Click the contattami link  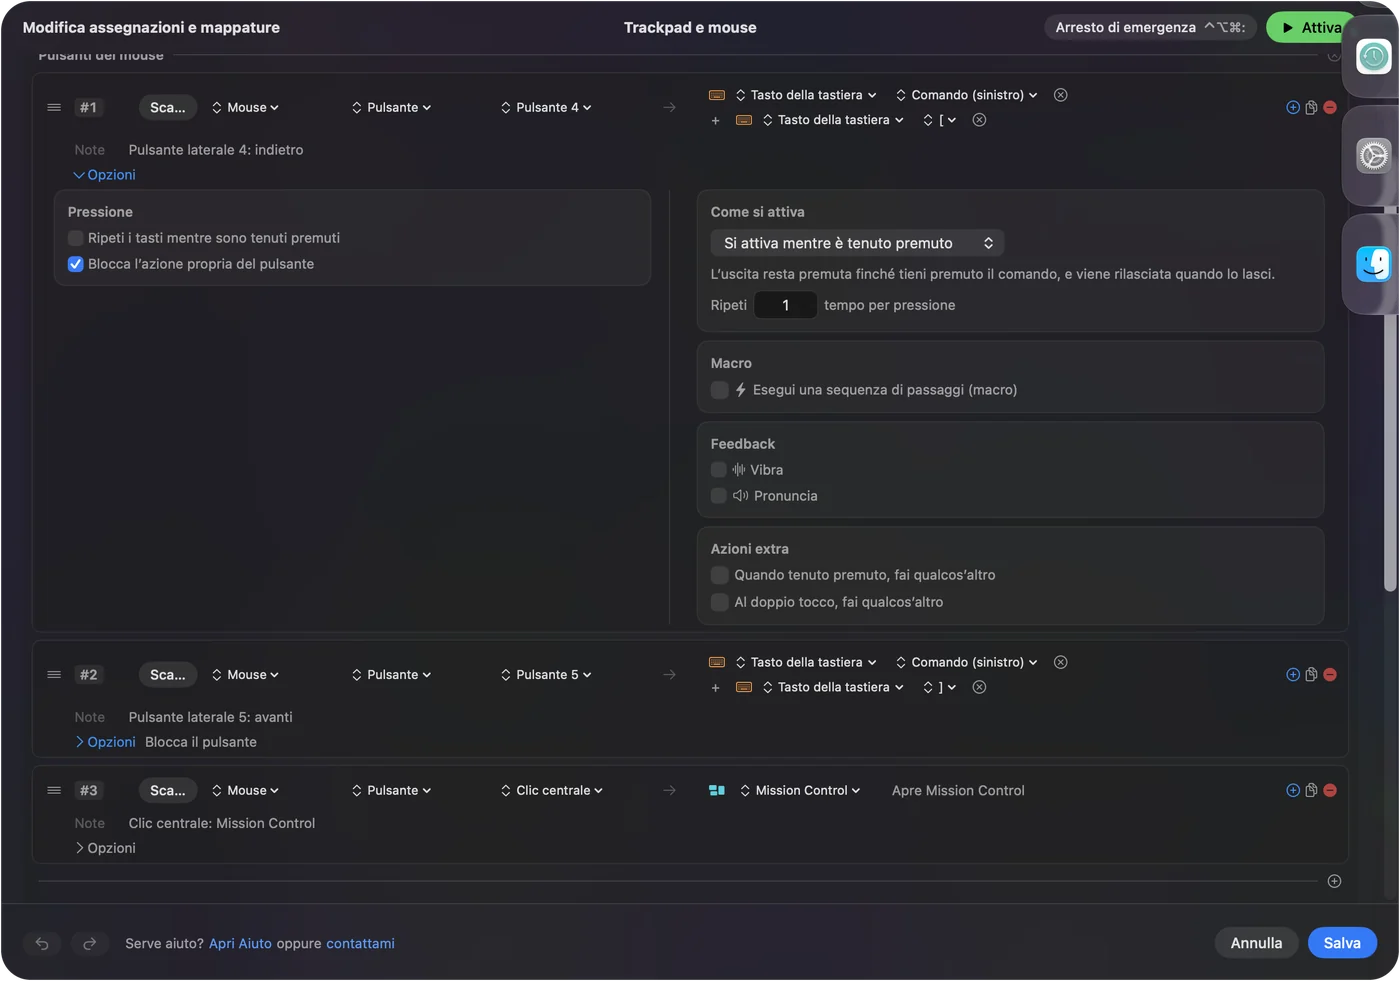click(360, 943)
